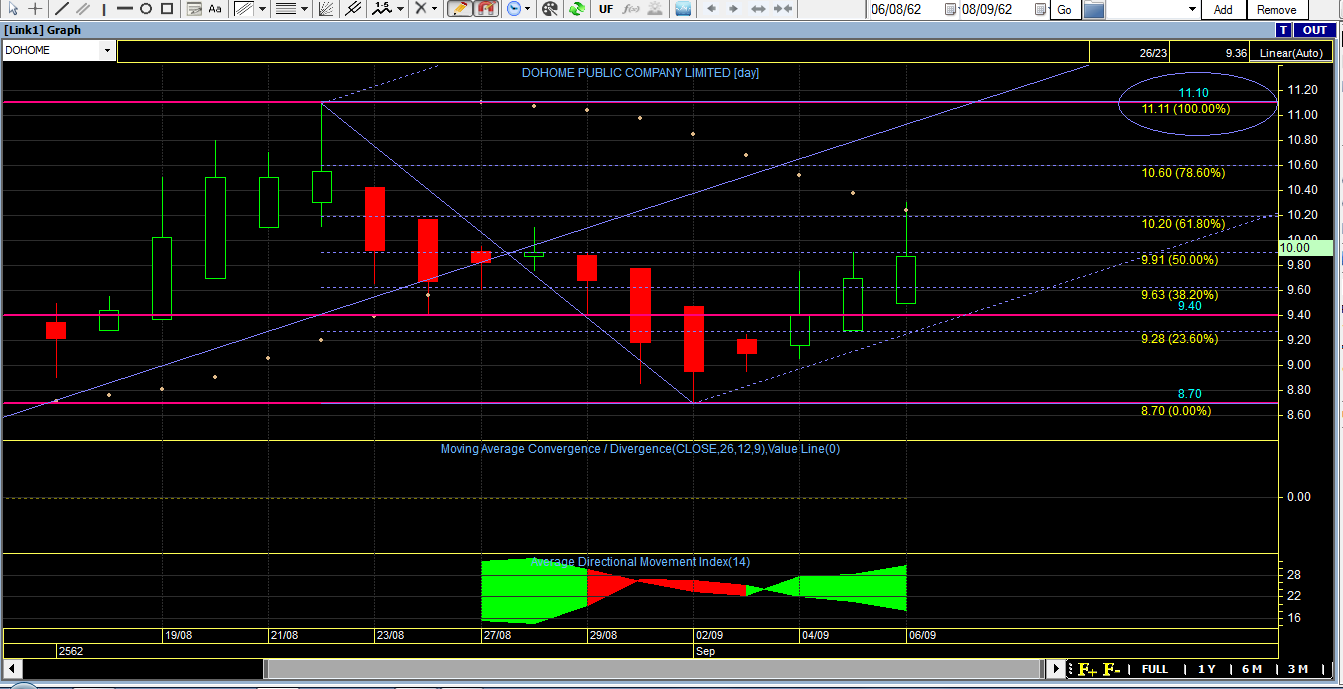1343x689 pixels.
Task: Select the parallel lines tool
Action: coord(83,9)
